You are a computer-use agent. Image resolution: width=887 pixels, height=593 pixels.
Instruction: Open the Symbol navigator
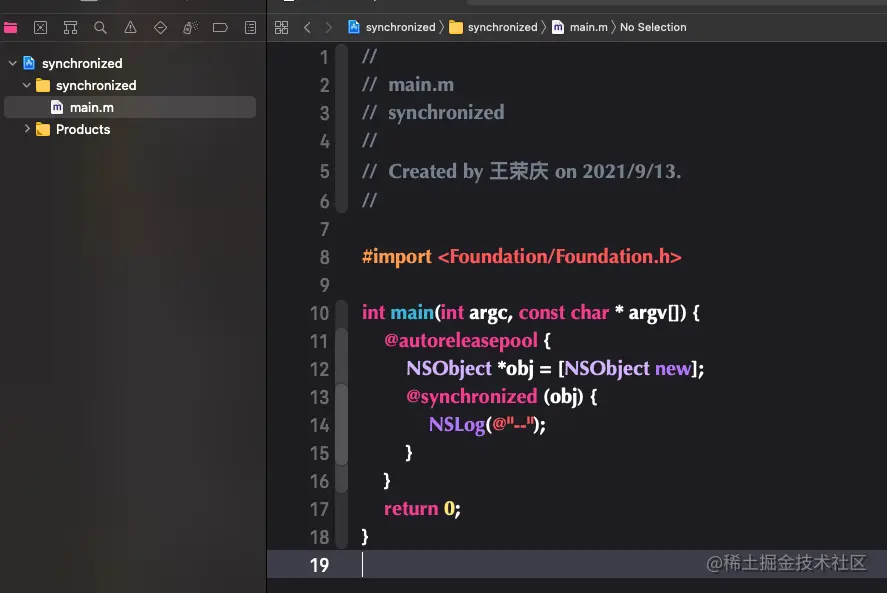click(70, 27)
